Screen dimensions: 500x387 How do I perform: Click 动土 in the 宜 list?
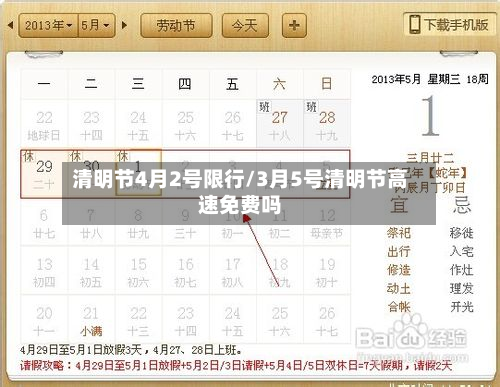click(x=399, y=288)
